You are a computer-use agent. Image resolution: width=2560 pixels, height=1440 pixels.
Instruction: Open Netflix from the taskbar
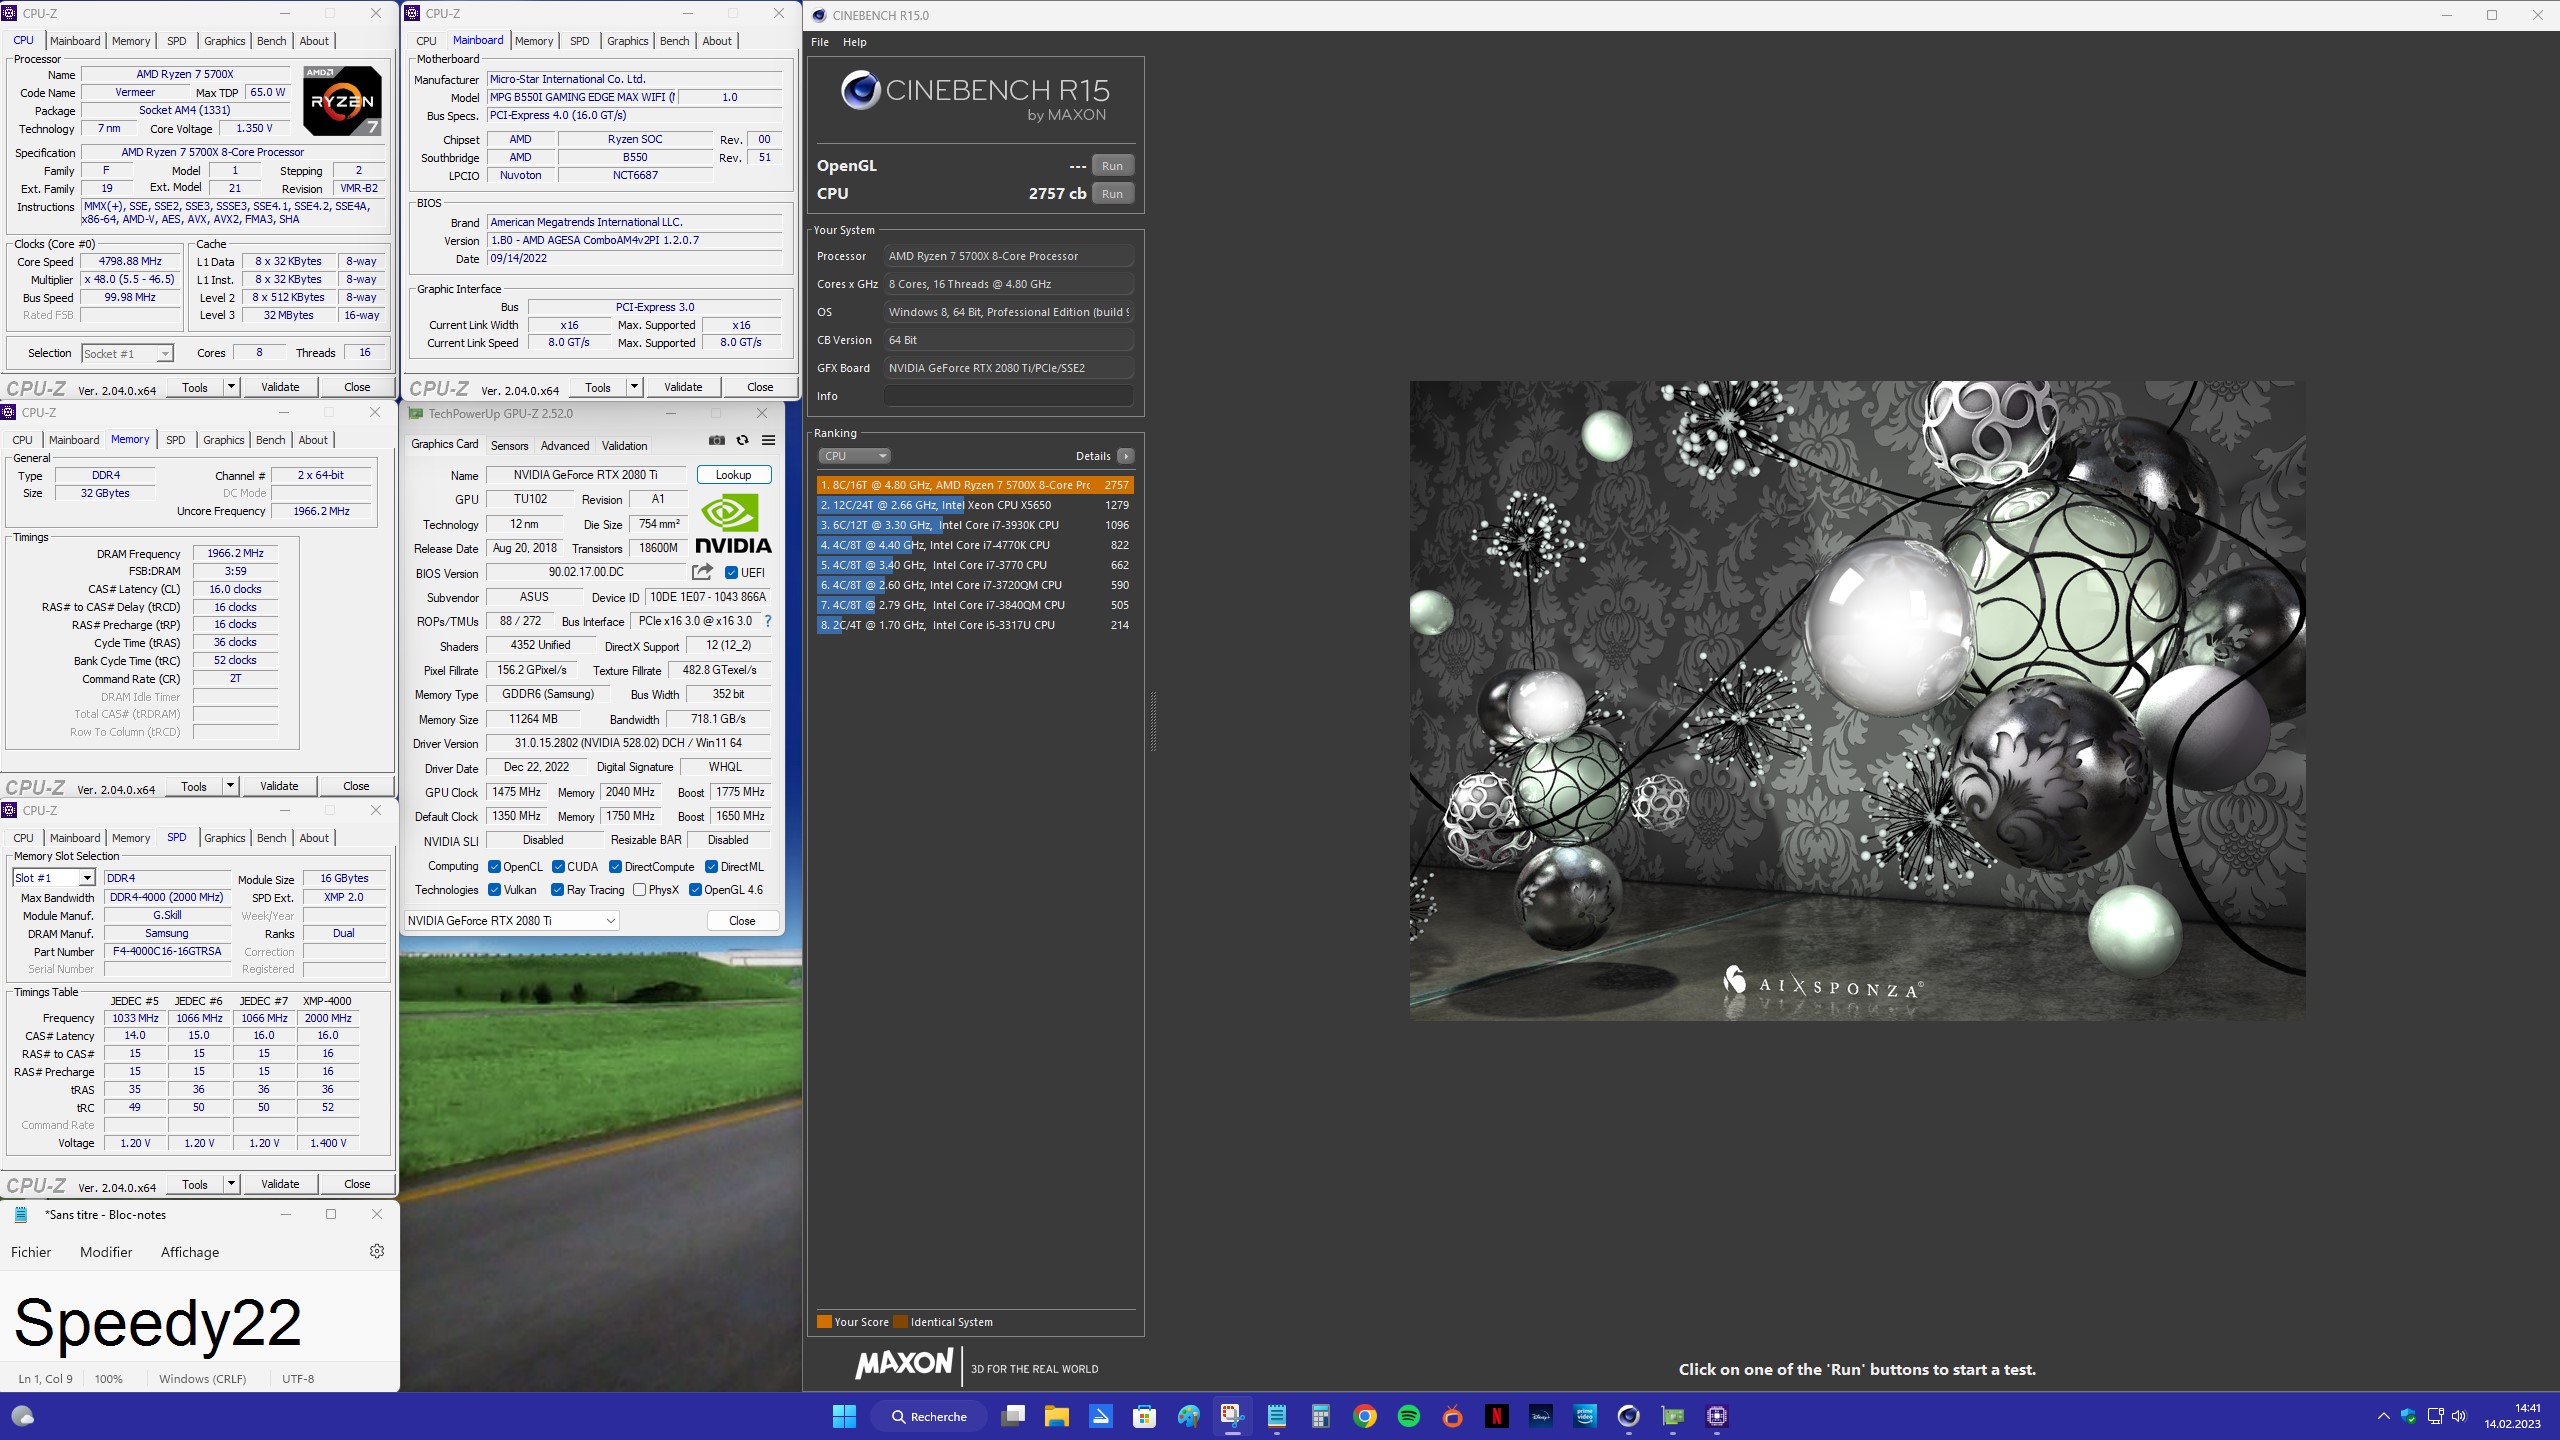point(1497,1416)
